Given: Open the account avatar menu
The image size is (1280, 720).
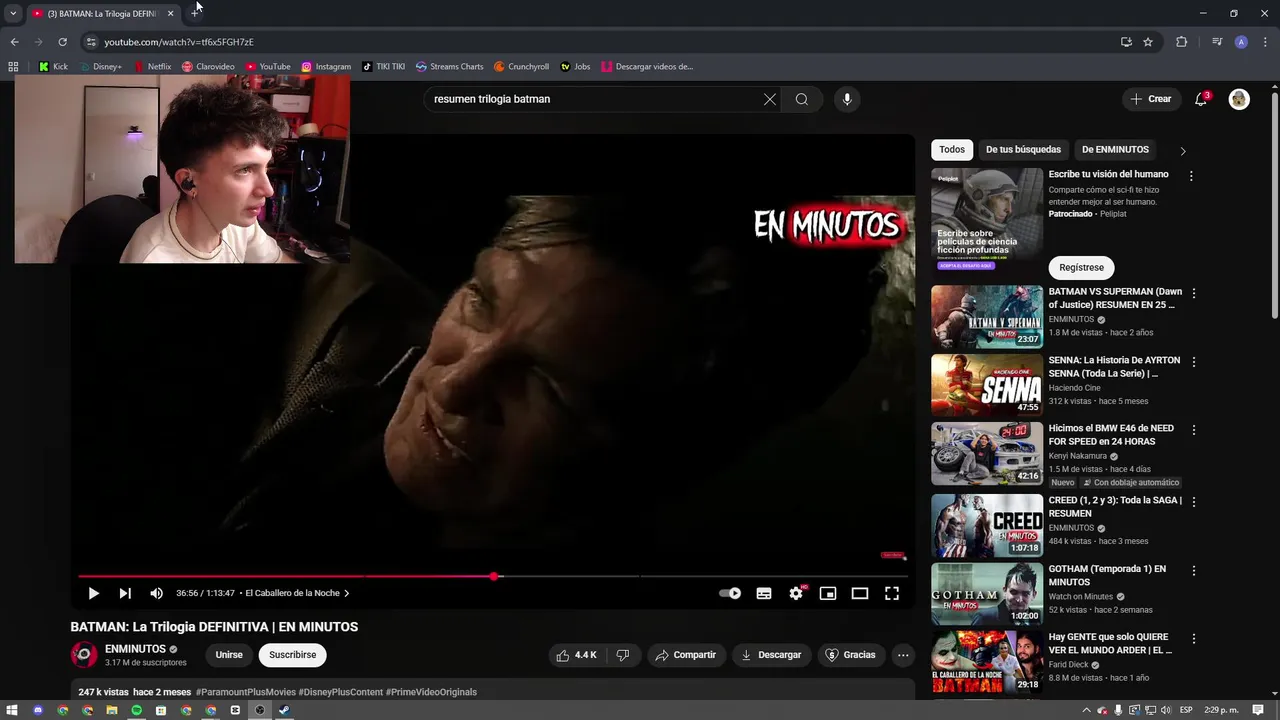Looking at the screenshot, I should click(x=1239, y=99).
